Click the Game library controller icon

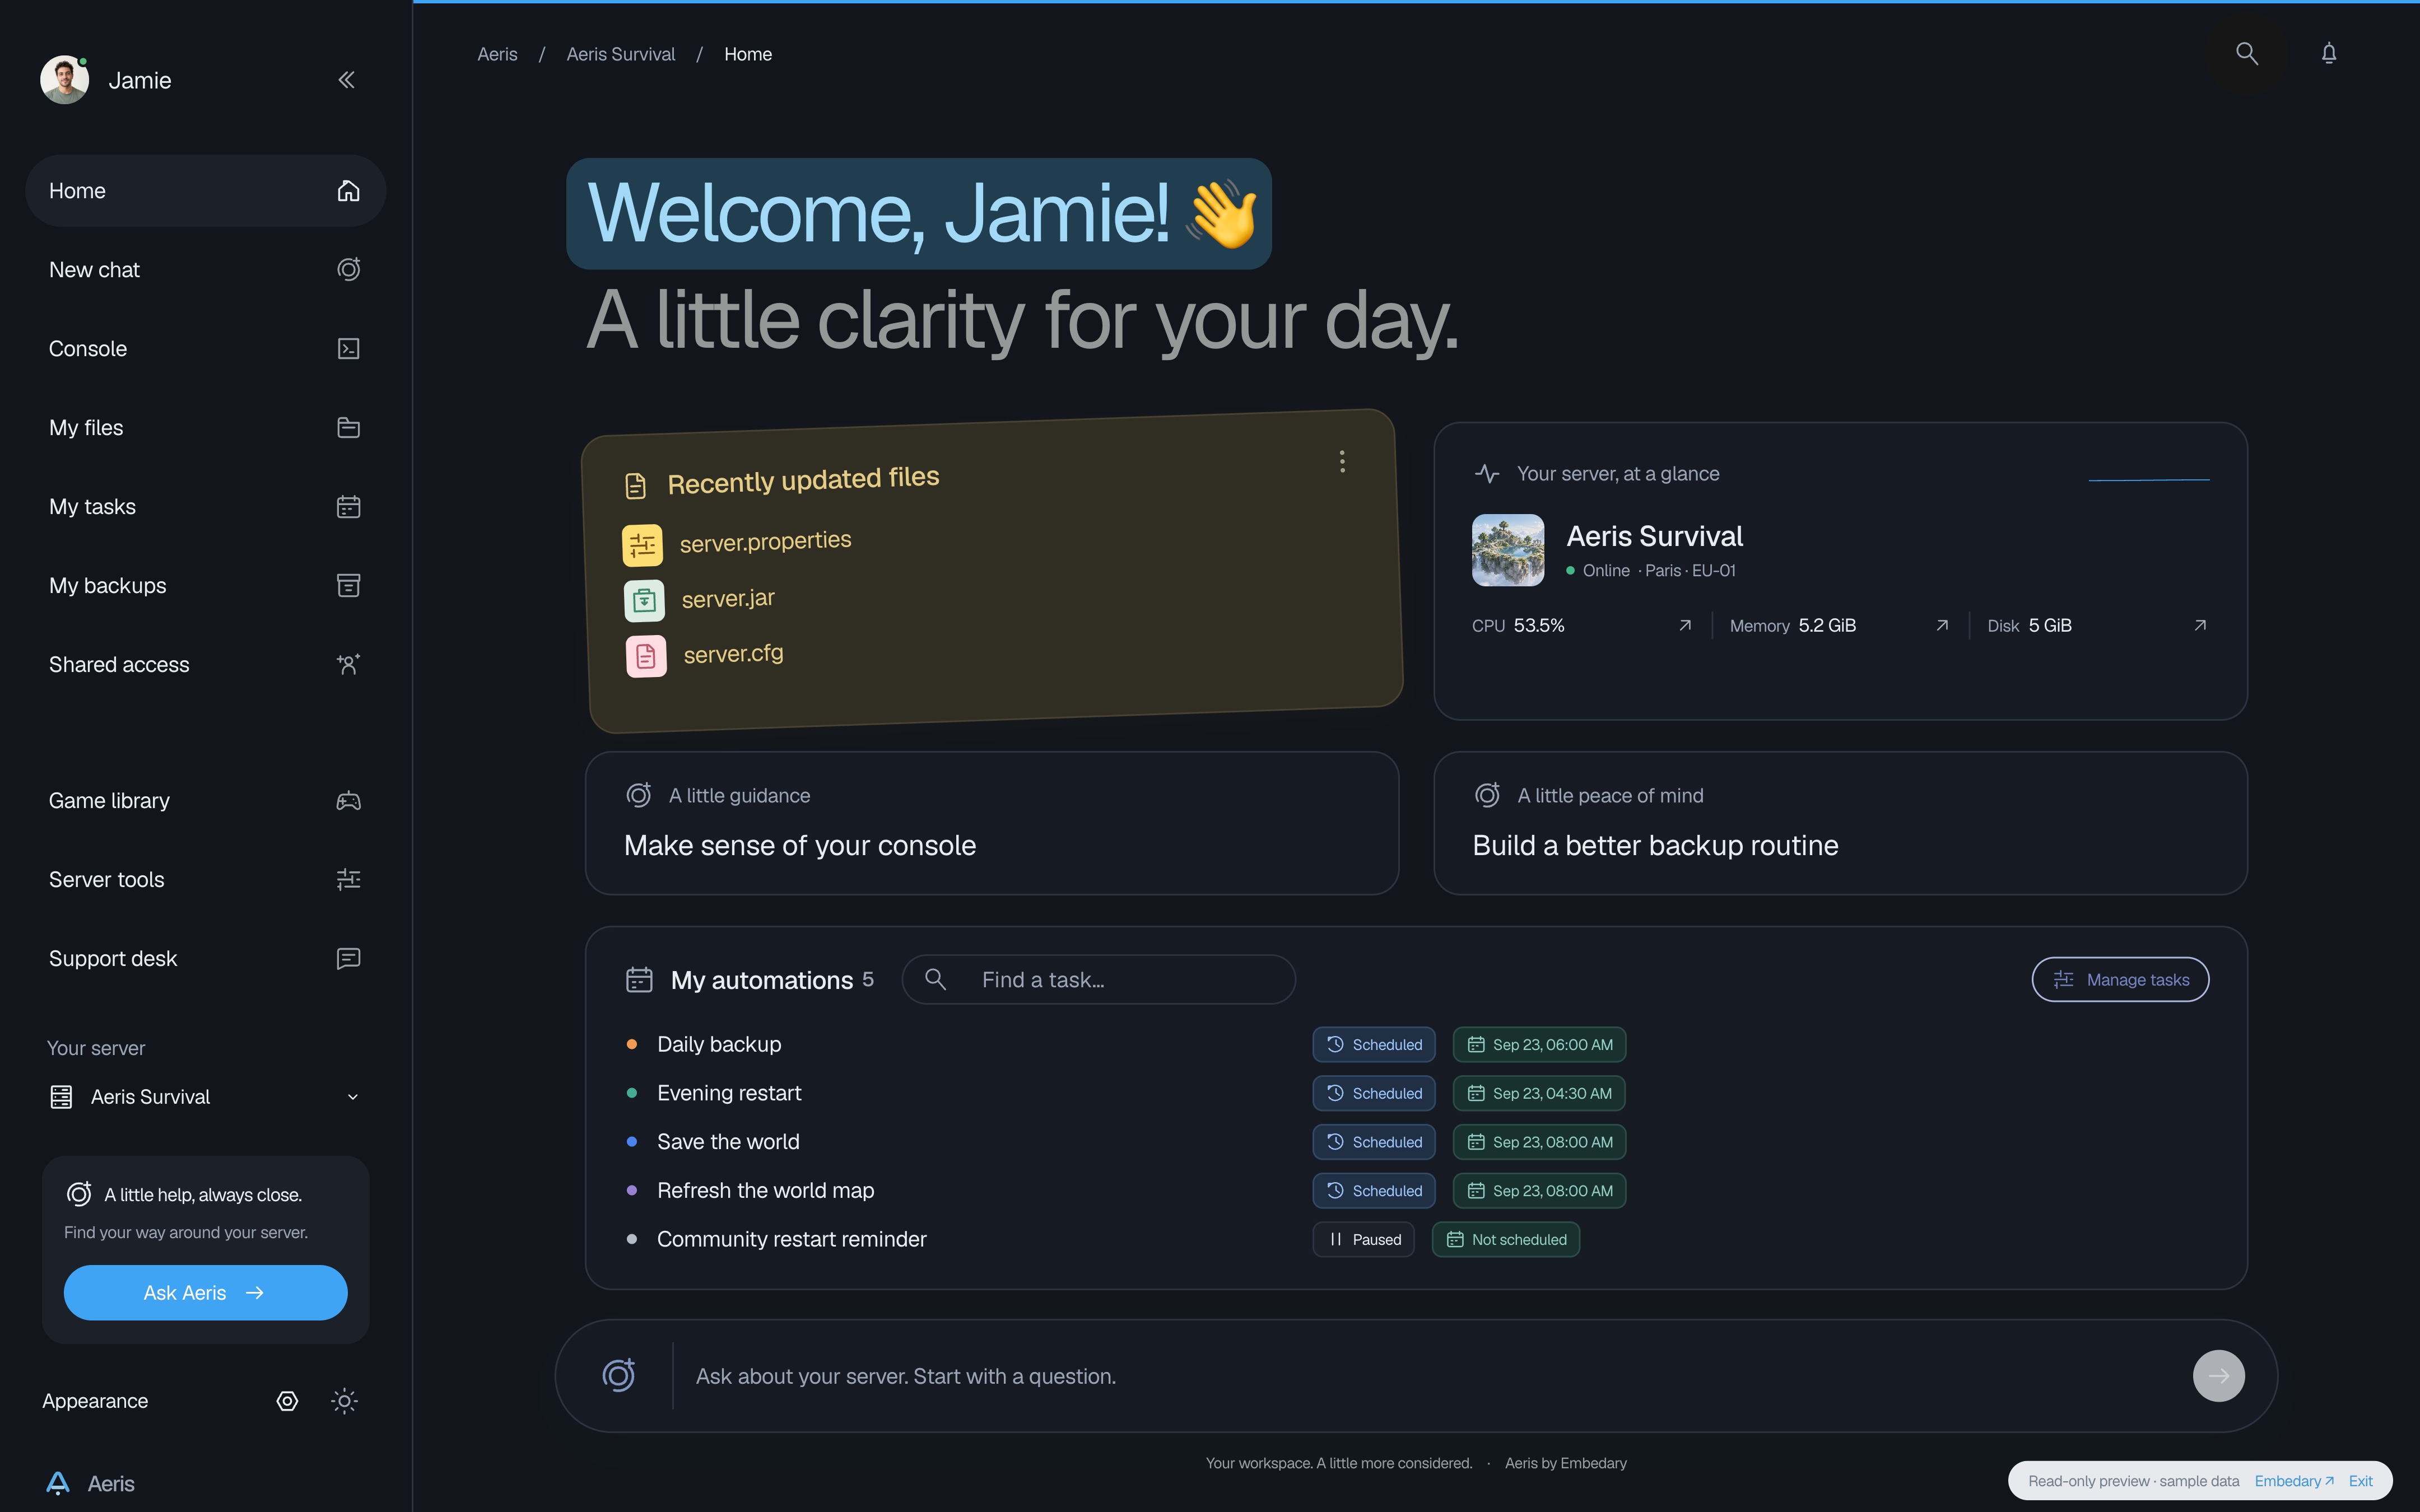tap(348, 801)
